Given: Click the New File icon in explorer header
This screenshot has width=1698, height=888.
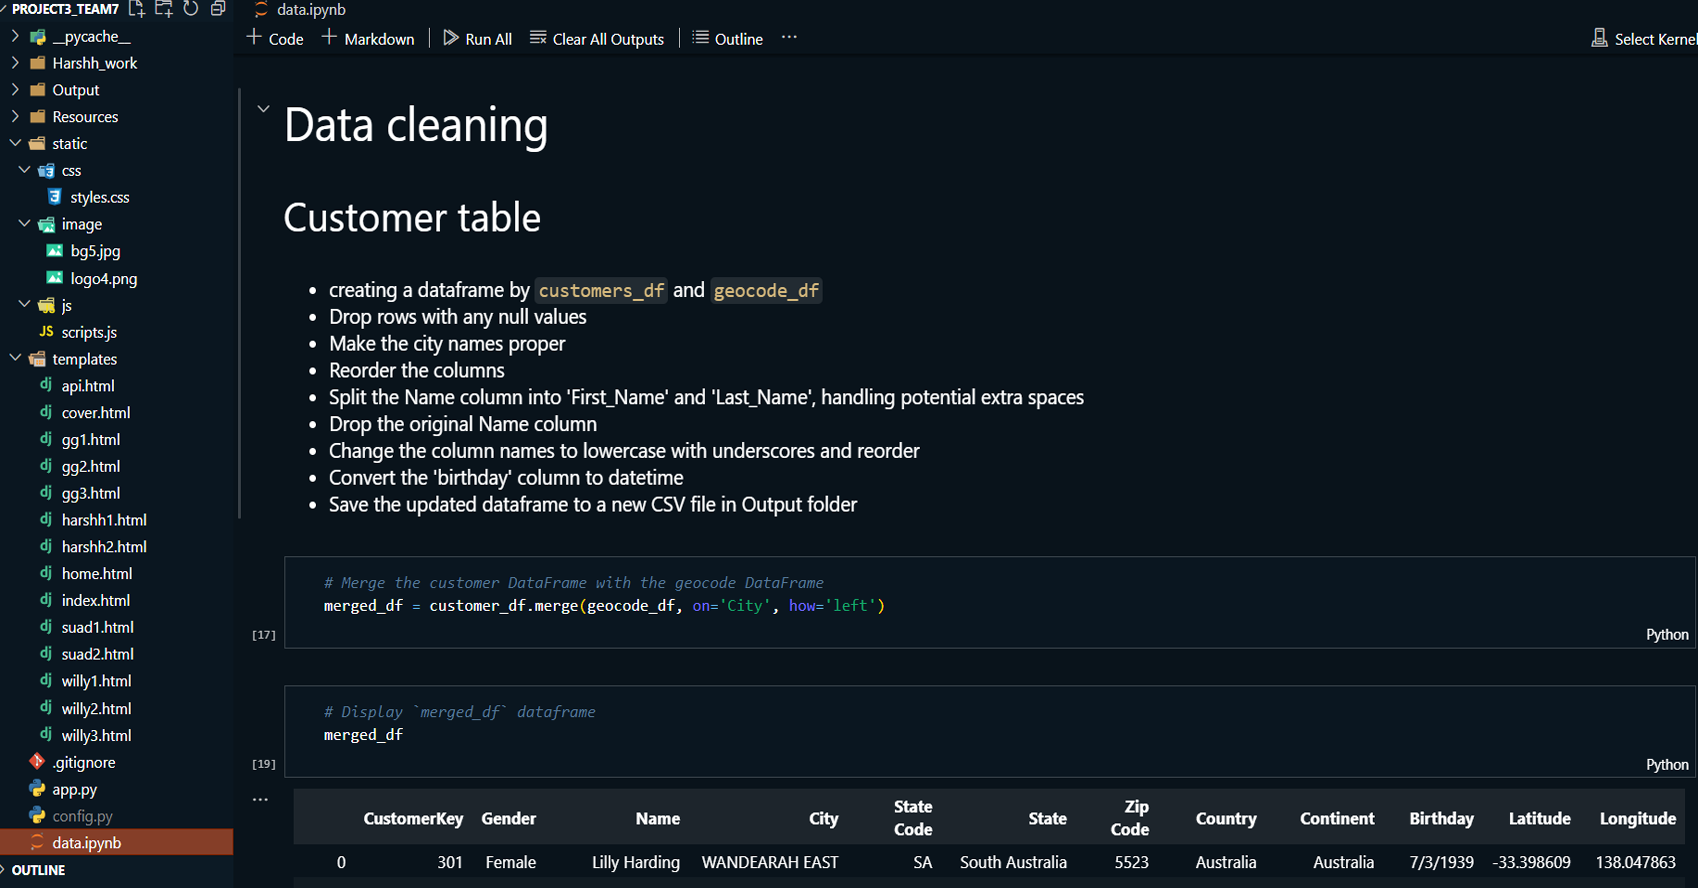Looking at the screenshot, I should 137,9.
